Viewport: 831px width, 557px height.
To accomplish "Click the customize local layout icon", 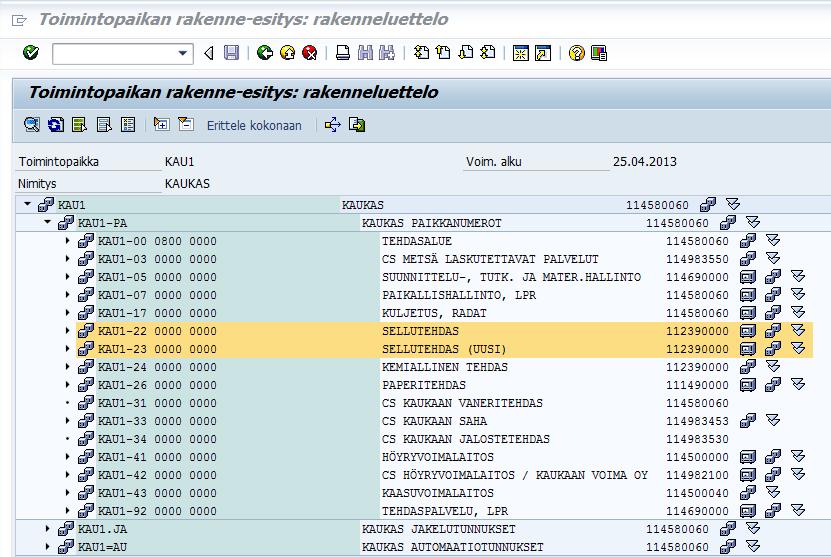I will click(x=599, y=53).
